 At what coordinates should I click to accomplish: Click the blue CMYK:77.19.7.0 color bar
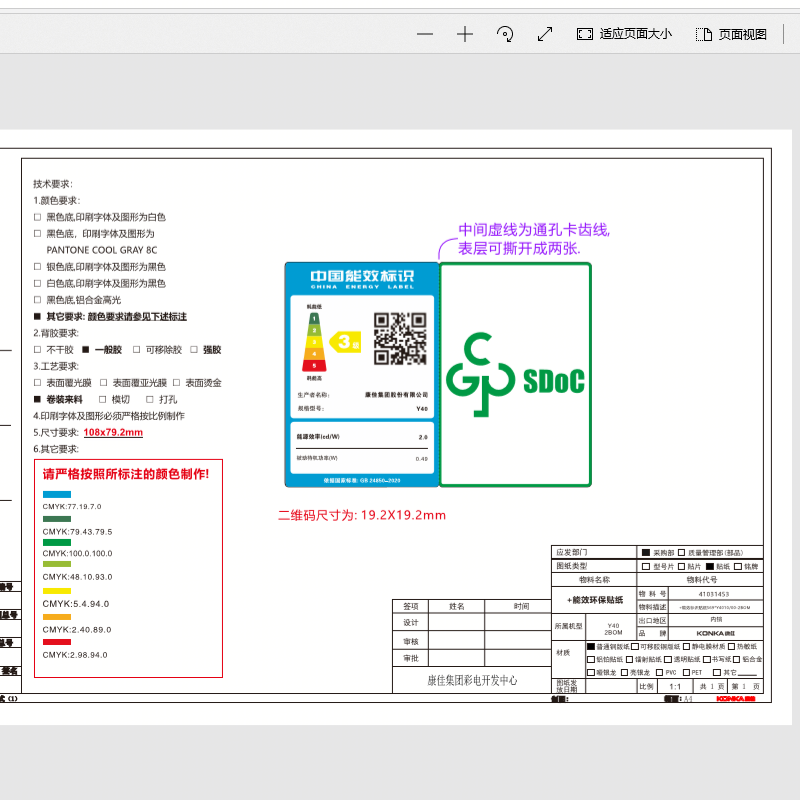point(57,494)
